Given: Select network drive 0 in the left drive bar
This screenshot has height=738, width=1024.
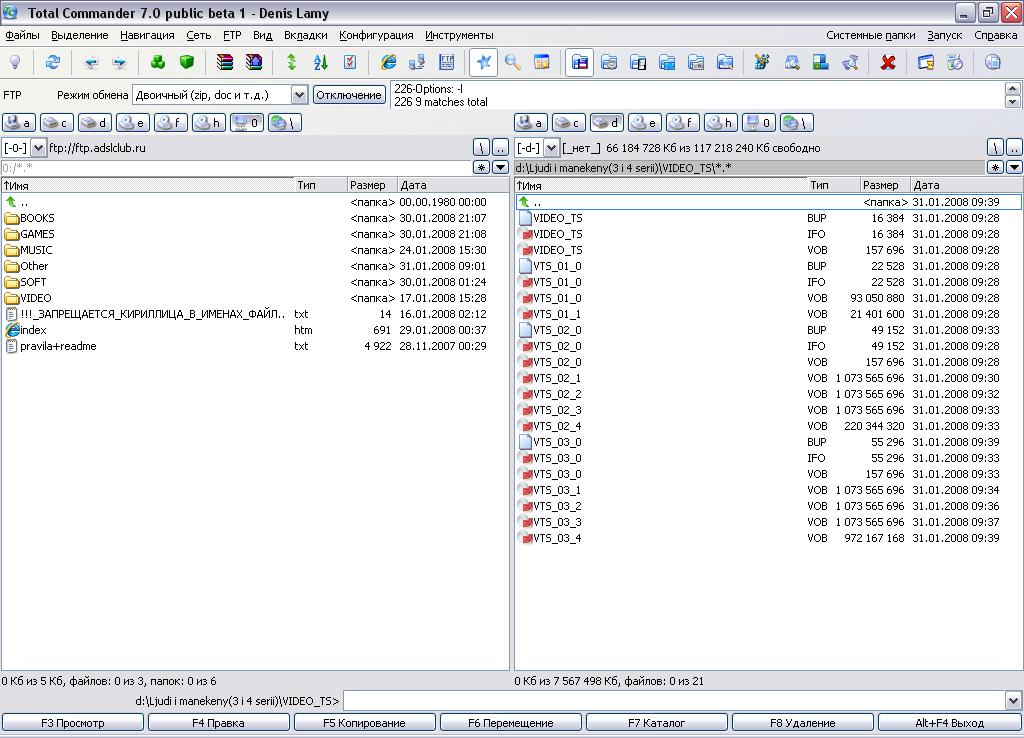Looking at the screenshot, I should (x=247, y=123).
